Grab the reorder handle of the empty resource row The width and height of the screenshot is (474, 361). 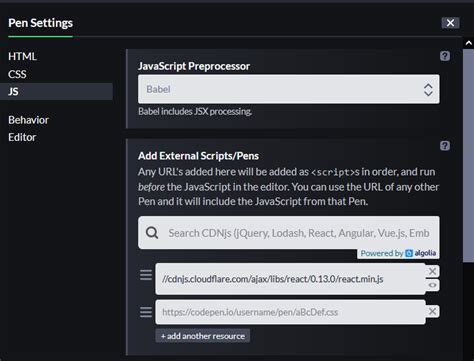(x=146, y=312)
